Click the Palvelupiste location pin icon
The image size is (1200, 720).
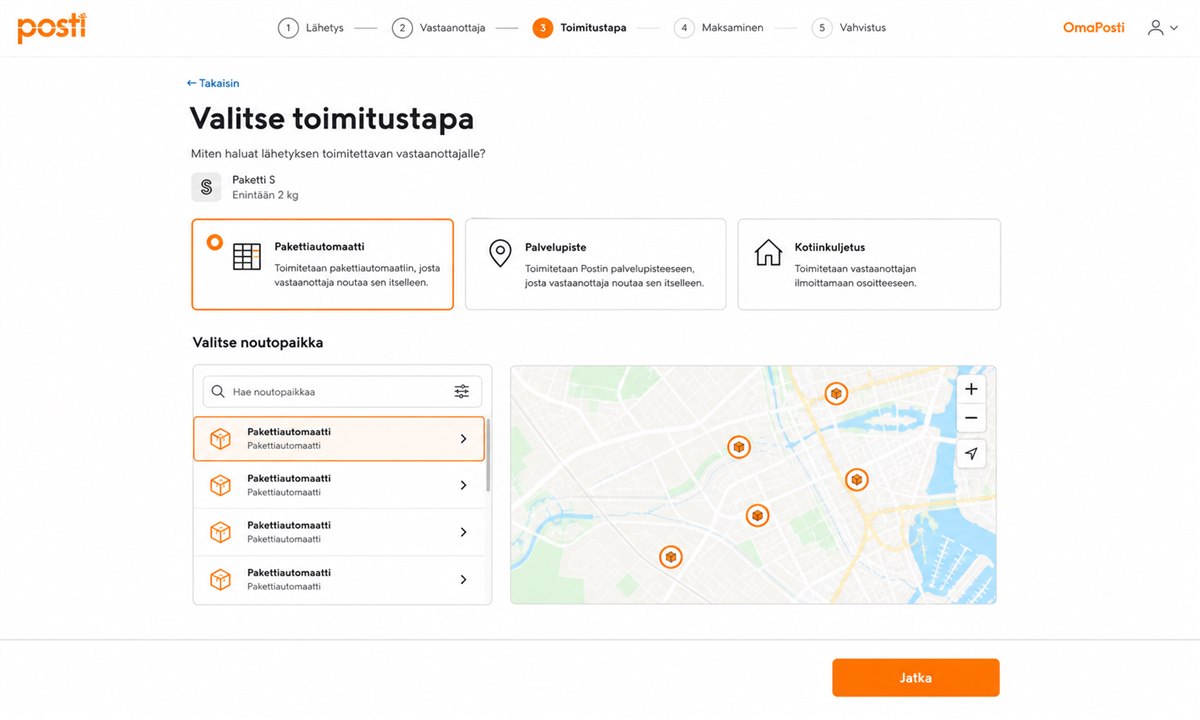pos(500,253)
